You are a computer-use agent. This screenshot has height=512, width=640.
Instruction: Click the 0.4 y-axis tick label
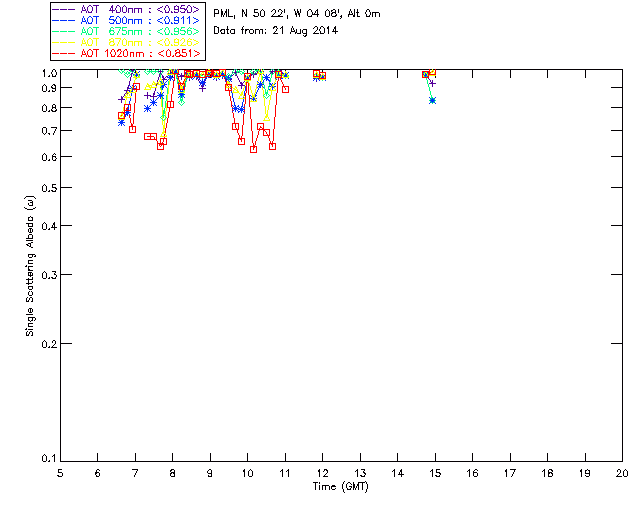pos(49,226)
